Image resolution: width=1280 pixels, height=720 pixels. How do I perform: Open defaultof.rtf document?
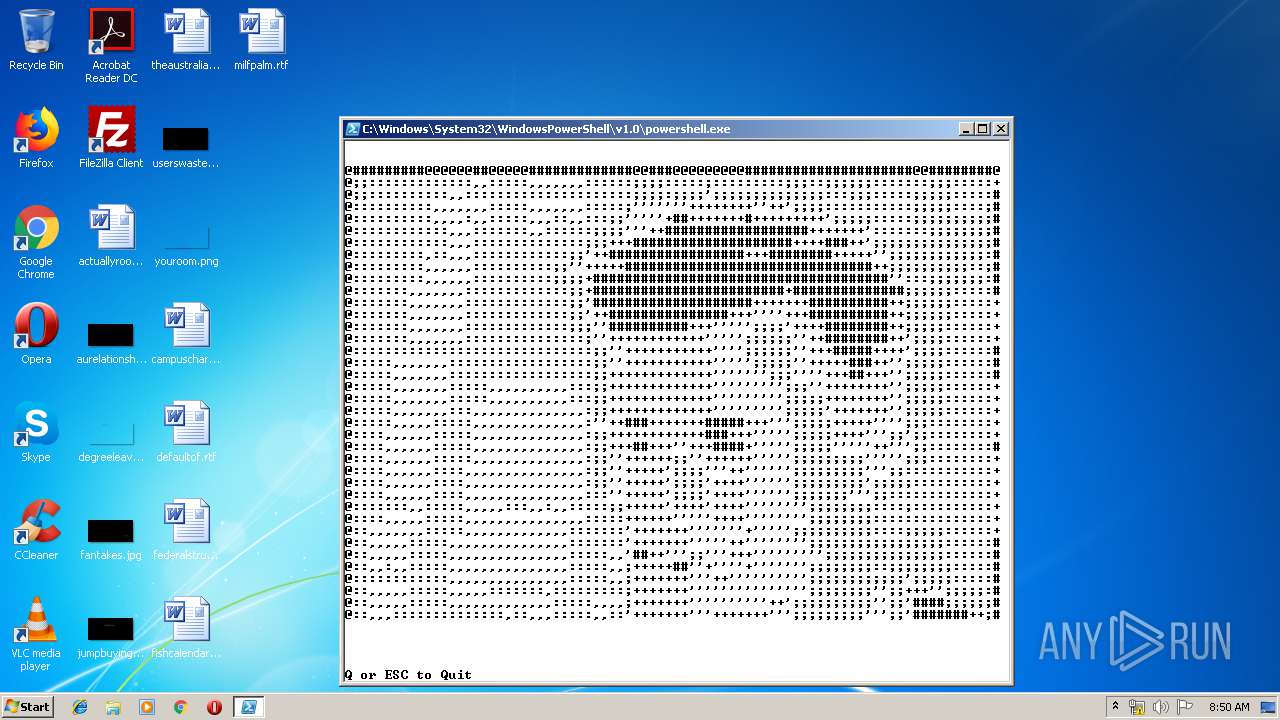coord(186,432)
